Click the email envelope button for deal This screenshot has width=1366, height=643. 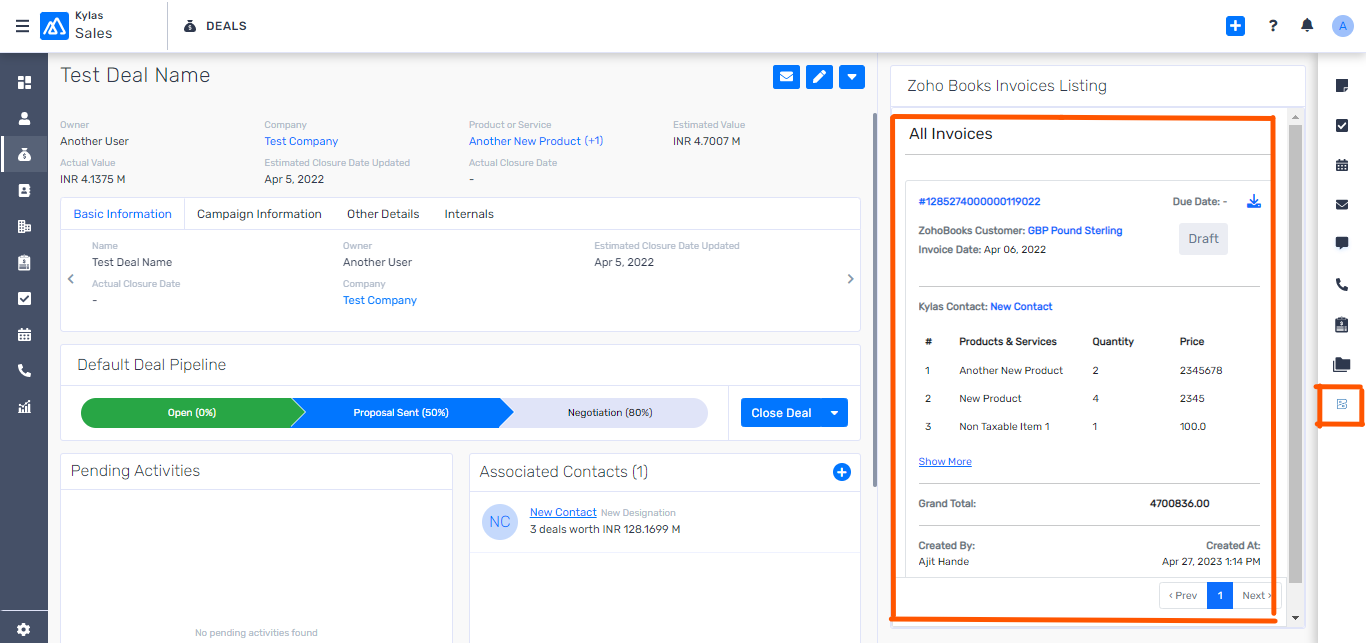(786, 77)
